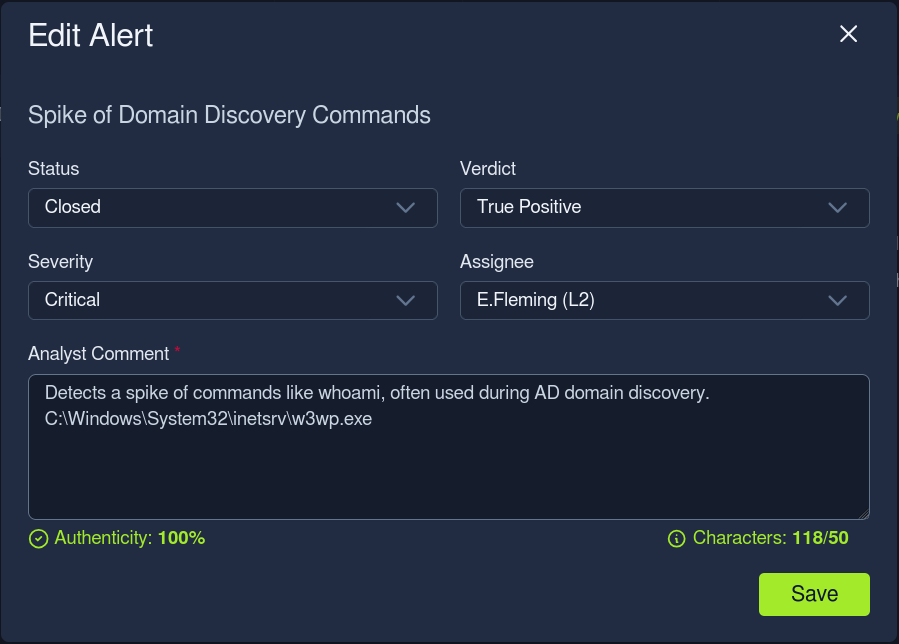The height and width of the screenshot is (644, 899).
Task: Click the Spike of Domain Discovery Commands title
Action: pos(229,115)
